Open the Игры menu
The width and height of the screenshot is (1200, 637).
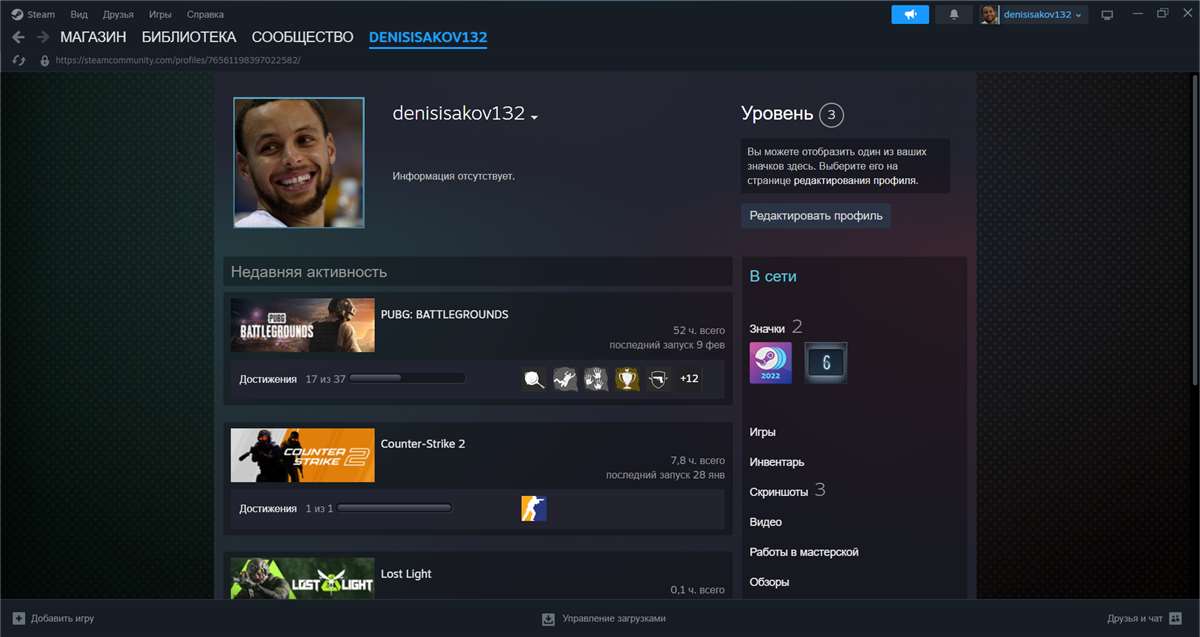click(160, 15)
